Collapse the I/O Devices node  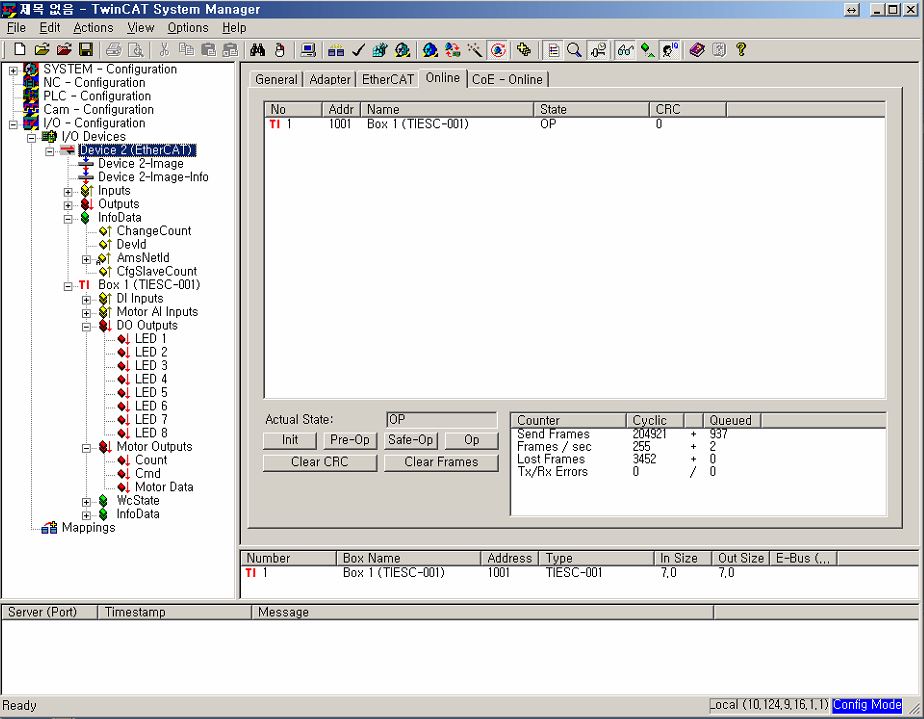coord(32,138)
